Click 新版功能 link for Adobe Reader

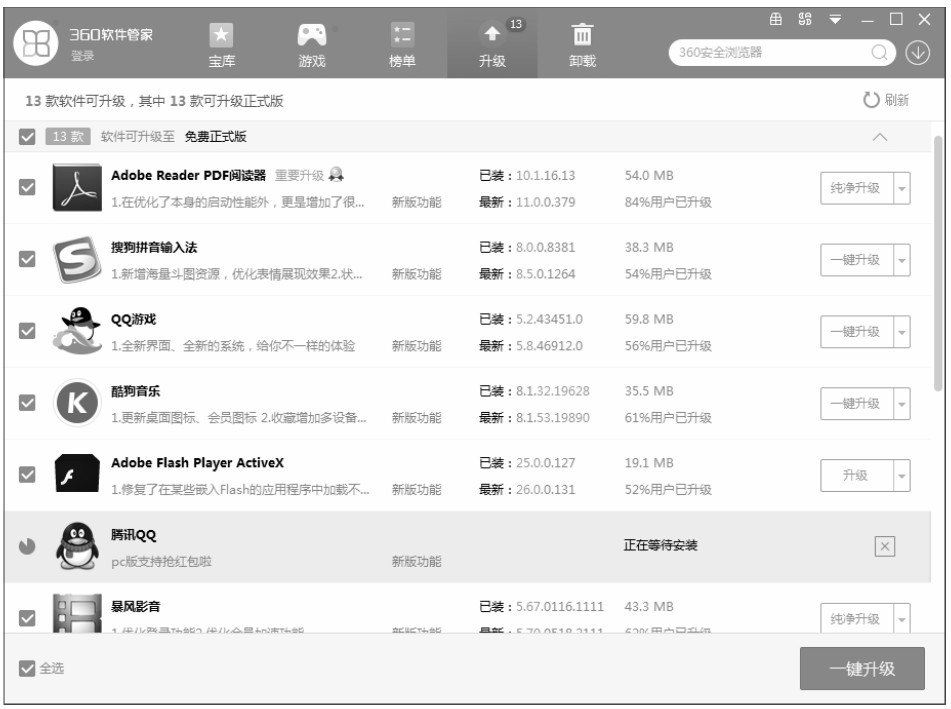[x=417, y=202]
